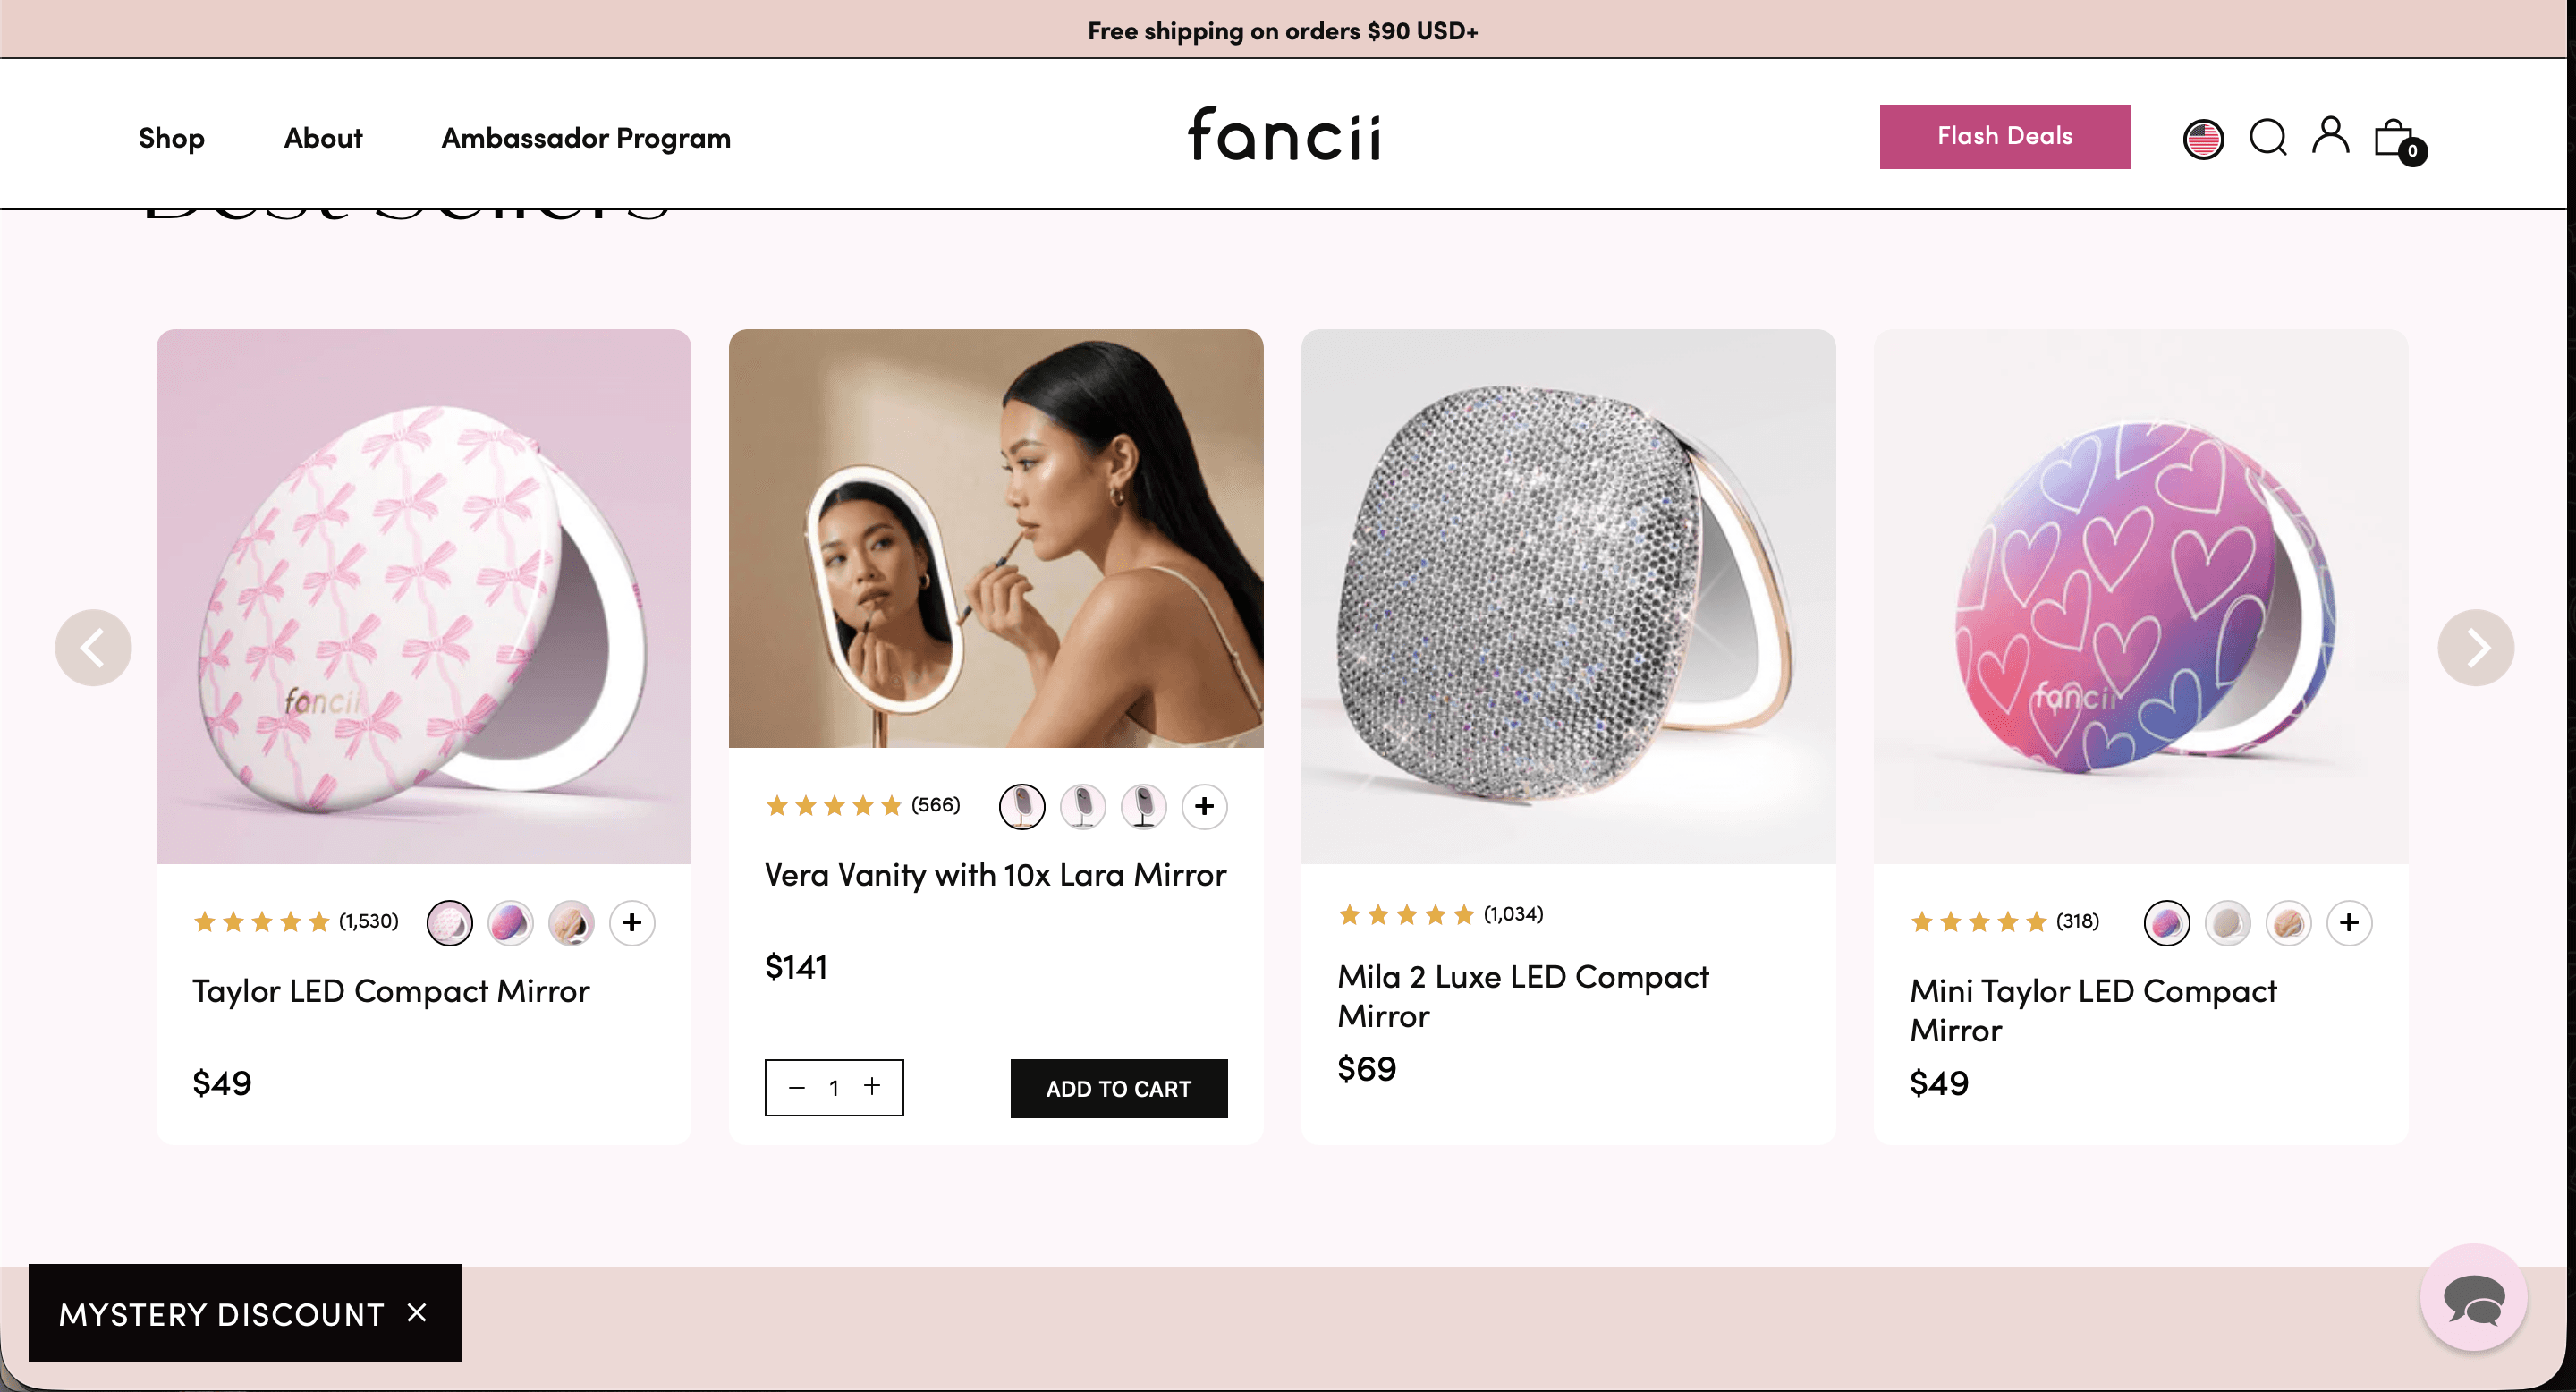Expand more colors for Taylor LED Compact Mirror
This screenshot has width=2576, height=1392.
click(632, 922)
